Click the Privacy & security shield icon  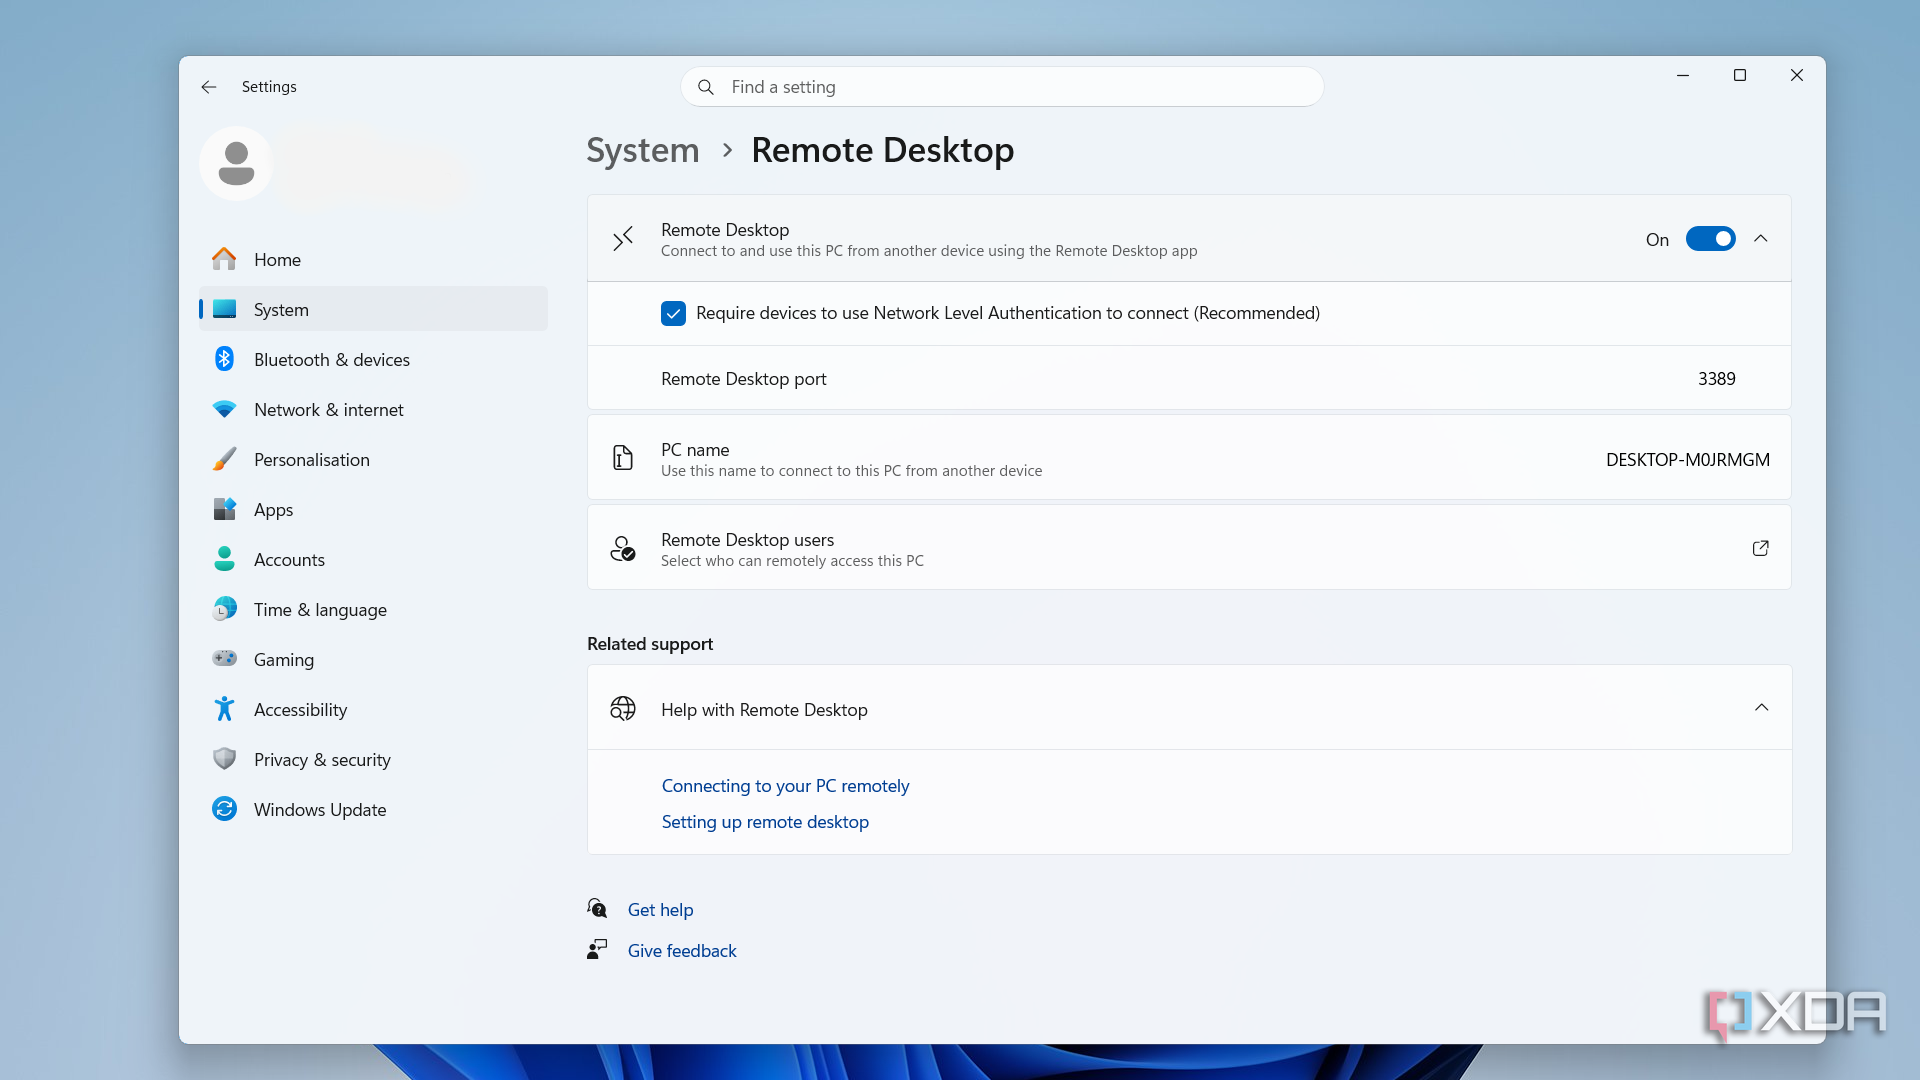tap(224, 759)
